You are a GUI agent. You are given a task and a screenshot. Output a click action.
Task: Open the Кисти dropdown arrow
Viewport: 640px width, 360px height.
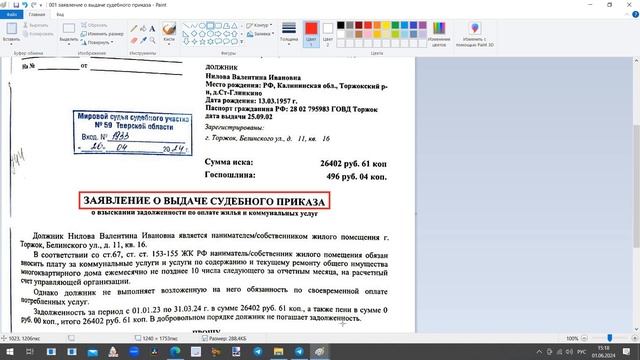point(169,43)
